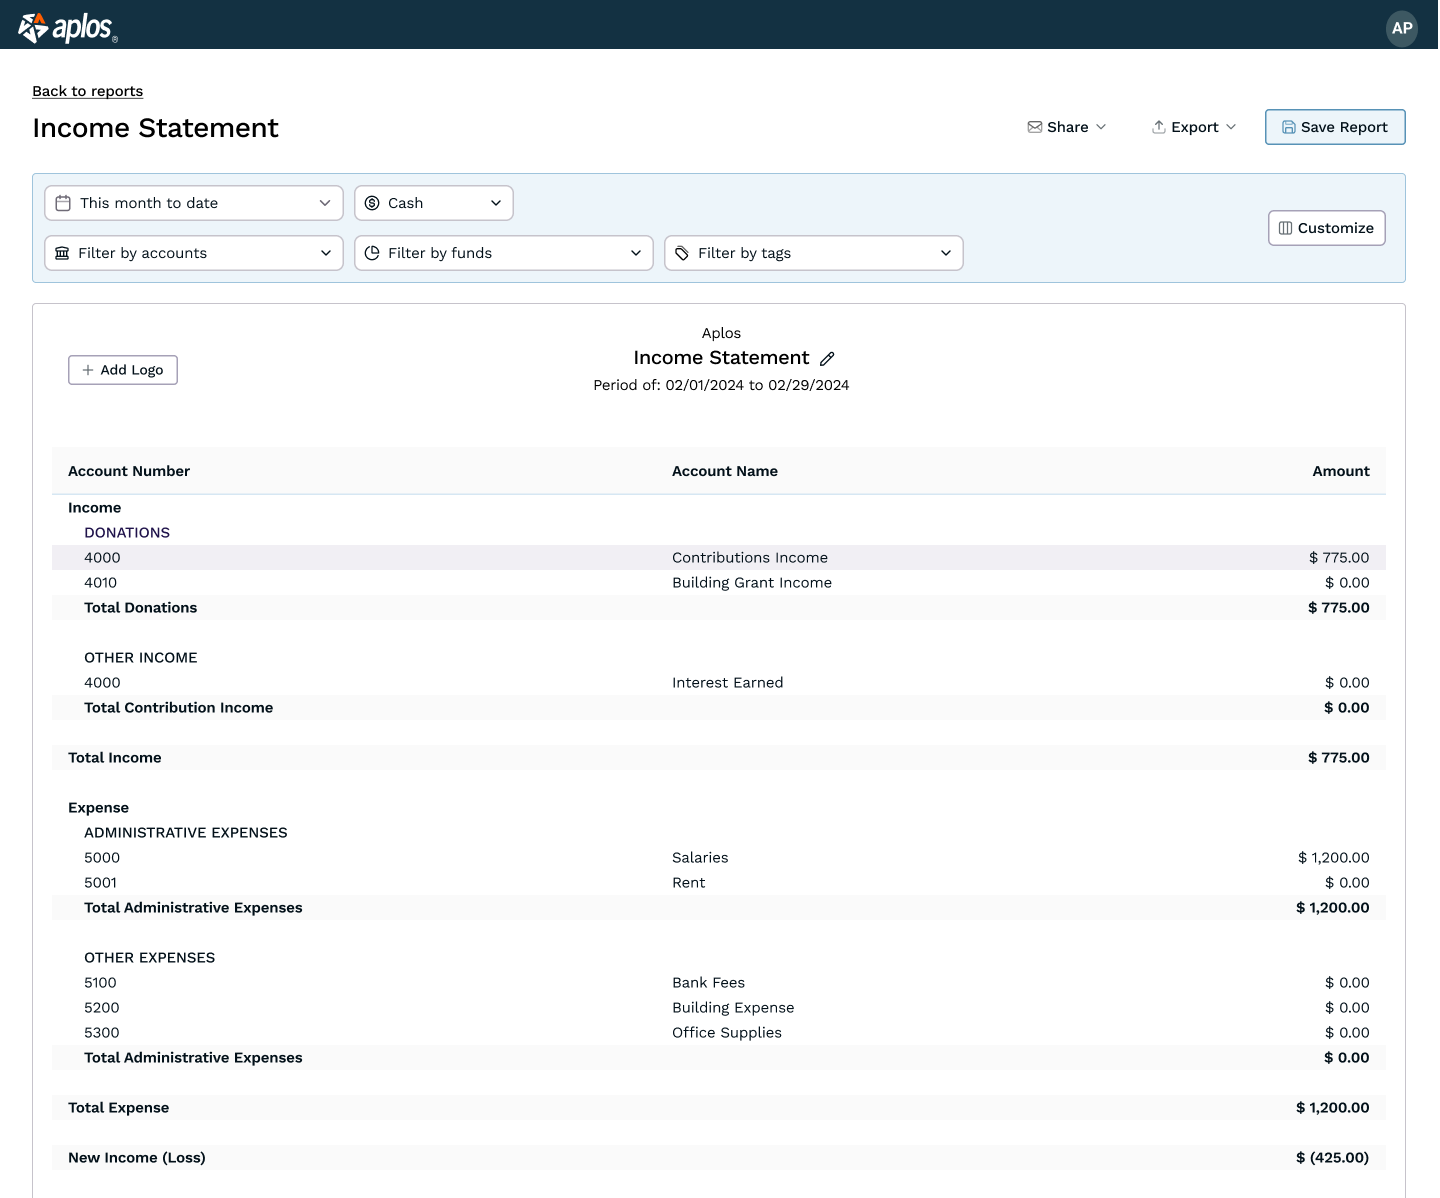Click the New Income (Loss) row label
Screen dimensions: 1440x1198
pyautogui.click(x=137, y=1158)
